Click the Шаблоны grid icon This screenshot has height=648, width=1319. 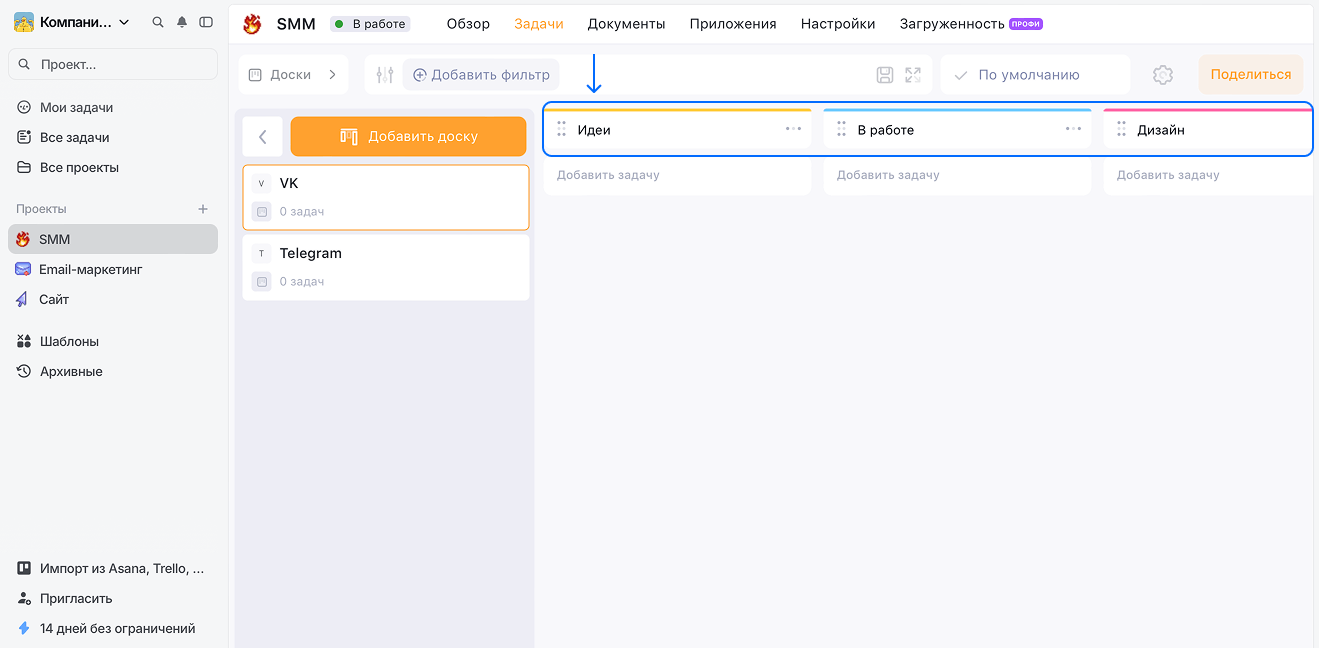(24, 341)
